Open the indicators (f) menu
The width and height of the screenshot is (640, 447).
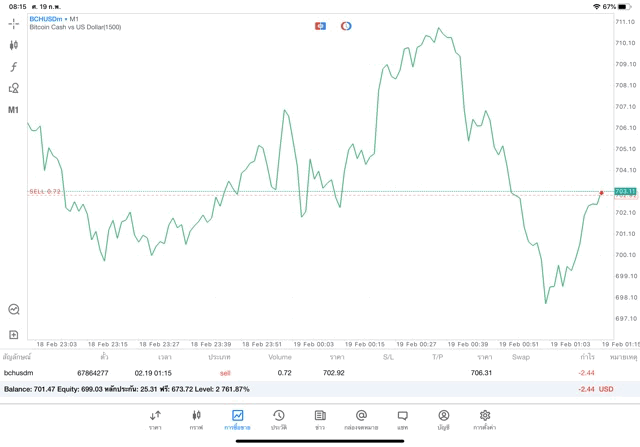[x=14, y=67]
